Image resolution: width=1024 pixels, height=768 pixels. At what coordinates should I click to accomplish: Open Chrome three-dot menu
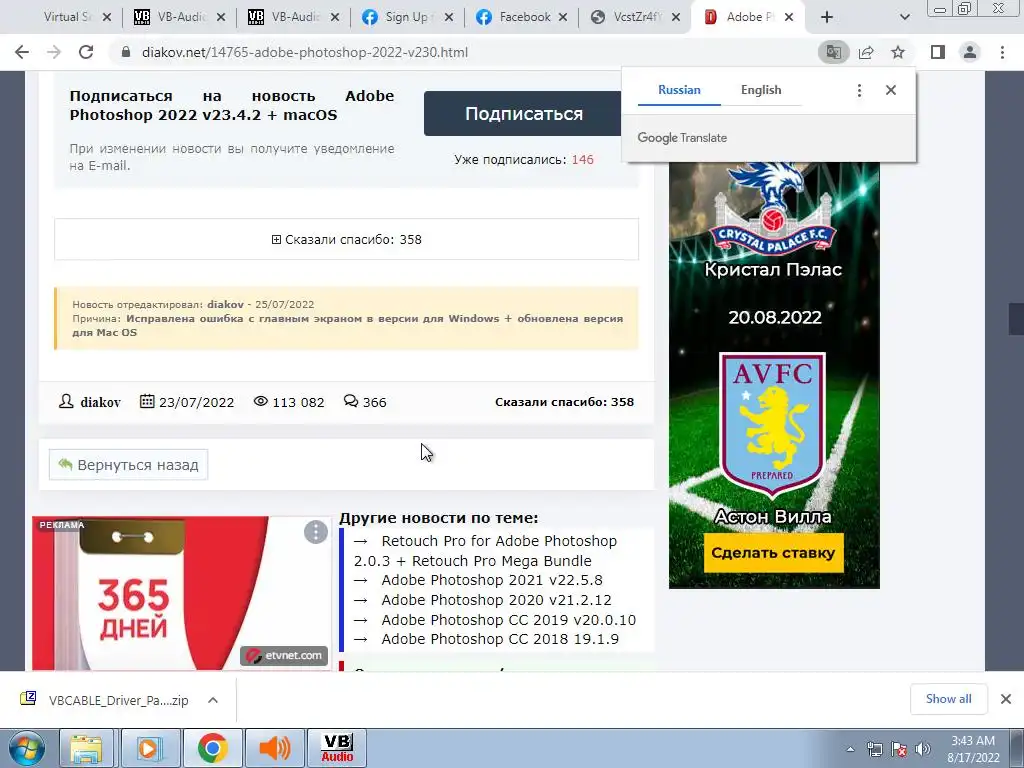[1002, 52]
